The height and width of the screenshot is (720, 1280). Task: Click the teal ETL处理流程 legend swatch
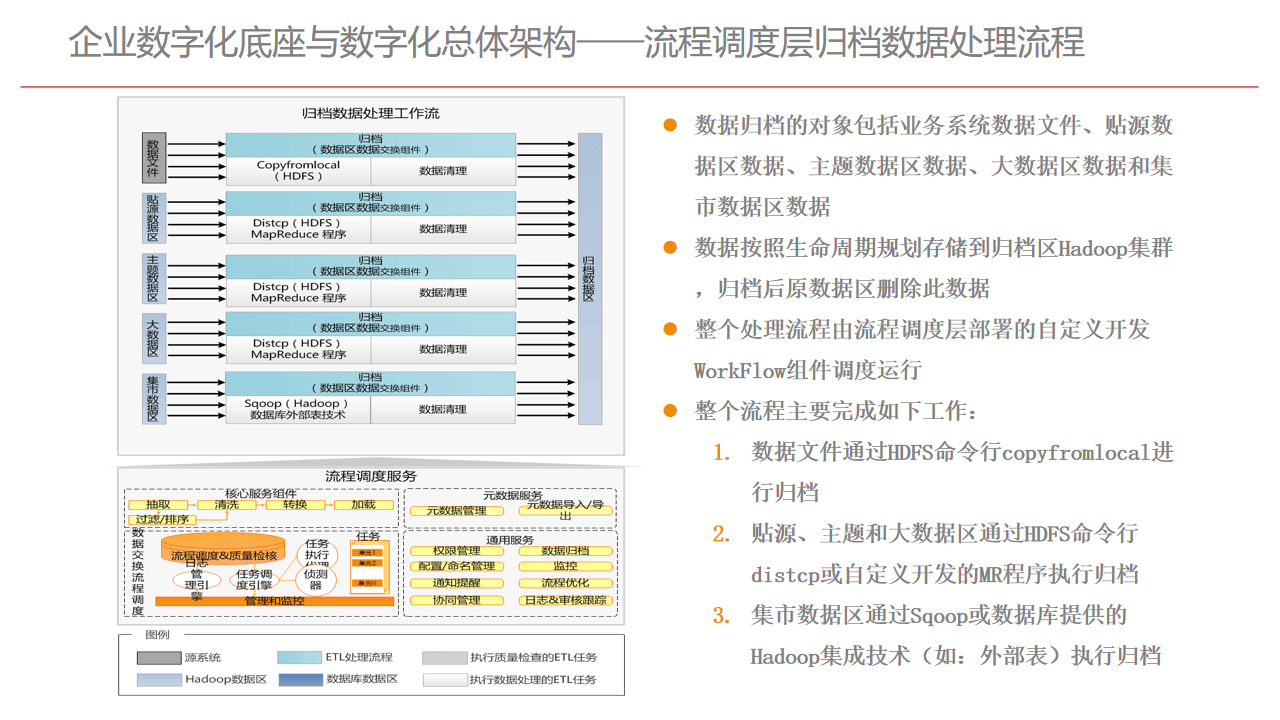[299, 657]
